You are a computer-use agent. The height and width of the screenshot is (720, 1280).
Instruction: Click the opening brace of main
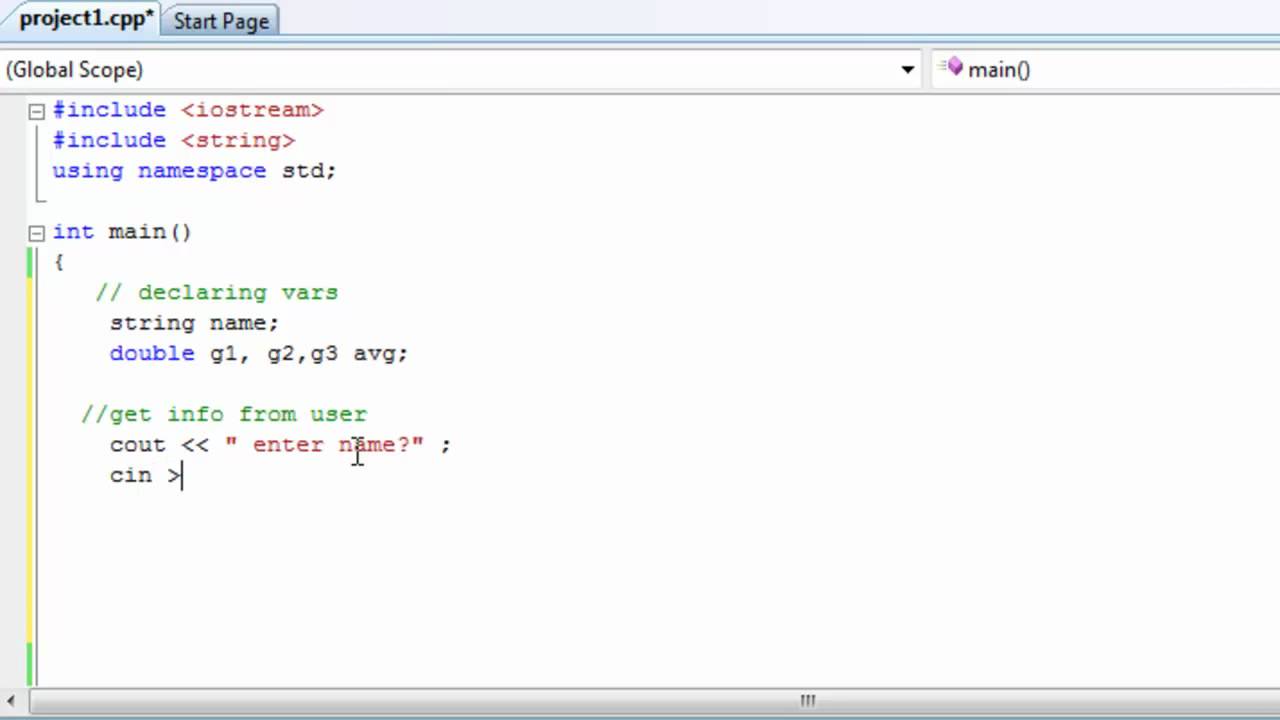[x=59, y=262]
